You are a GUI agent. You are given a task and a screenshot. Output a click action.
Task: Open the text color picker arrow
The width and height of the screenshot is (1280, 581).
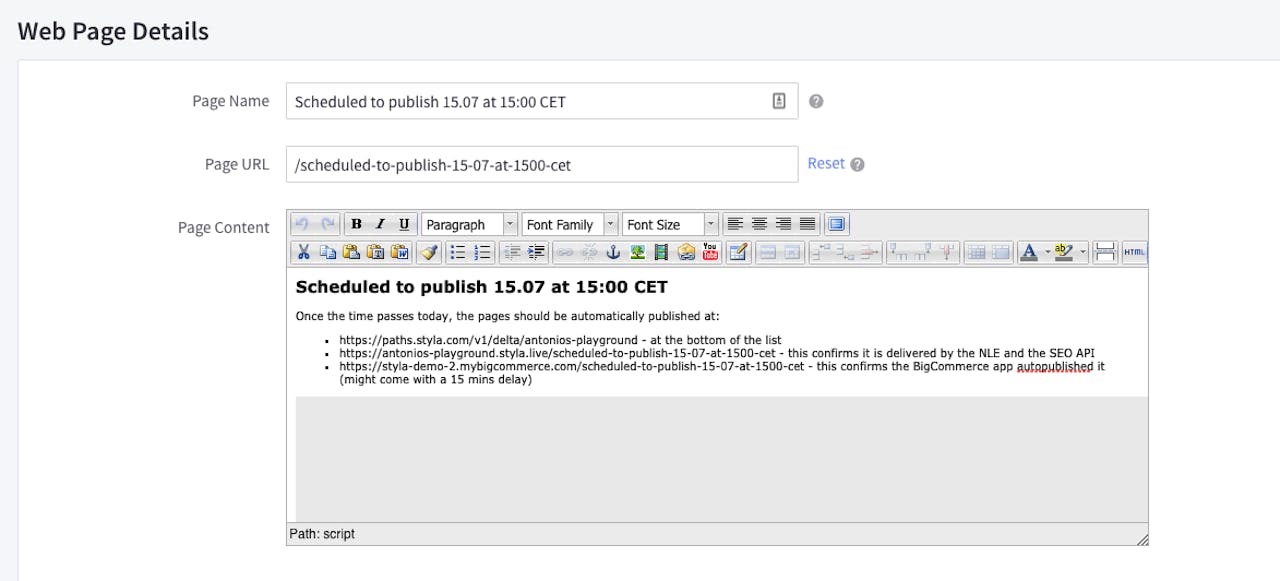[x=1047, y=253]
